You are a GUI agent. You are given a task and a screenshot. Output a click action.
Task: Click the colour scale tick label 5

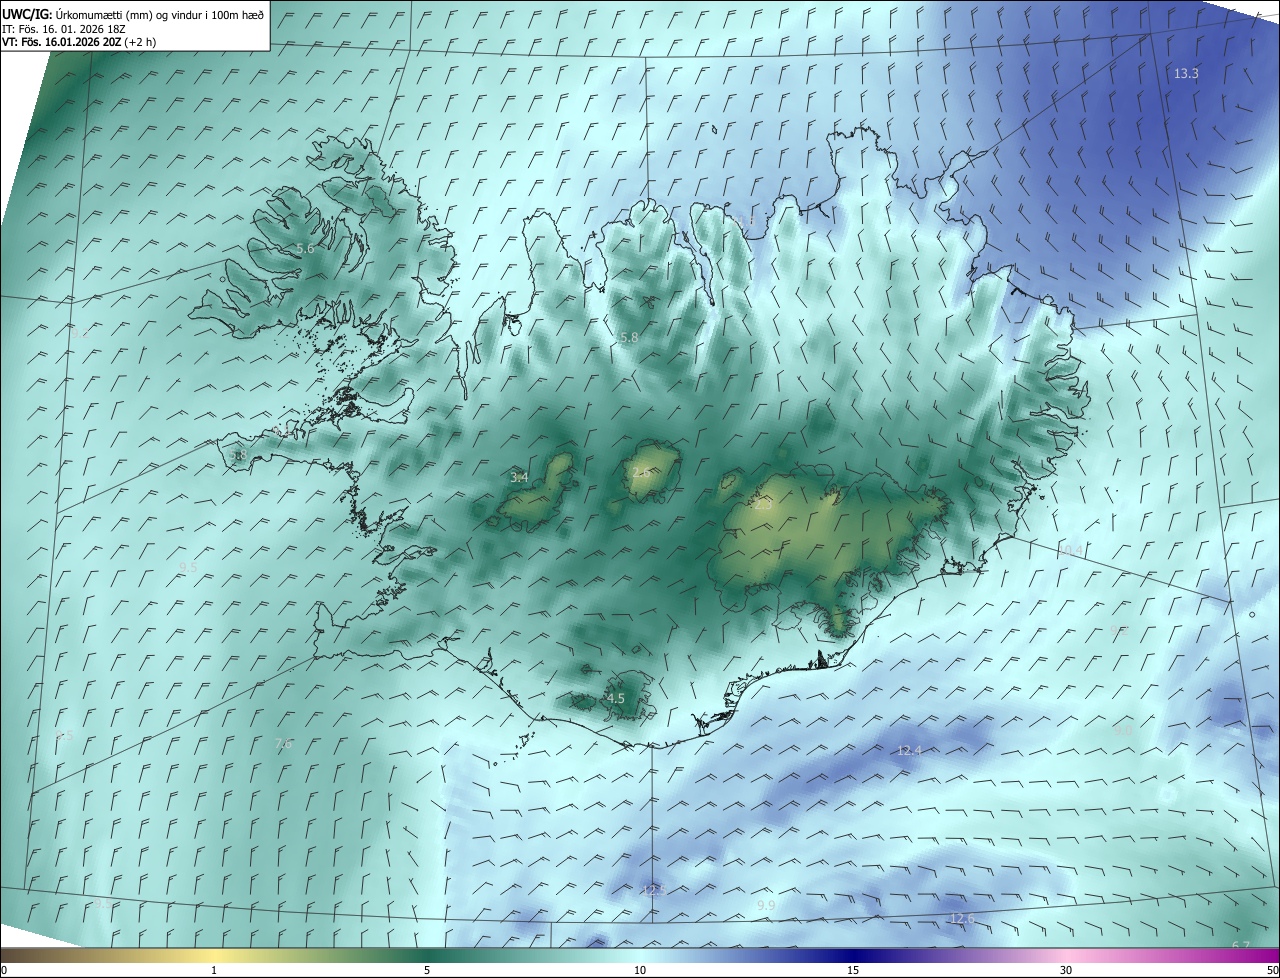coord(427,970)
